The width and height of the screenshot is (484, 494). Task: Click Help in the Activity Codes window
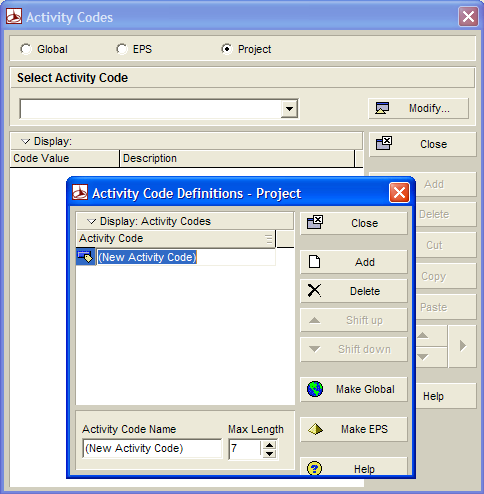446,396
